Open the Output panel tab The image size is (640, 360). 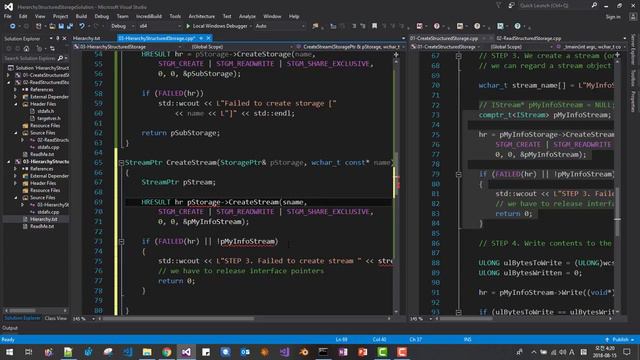[x=10, y=328]
